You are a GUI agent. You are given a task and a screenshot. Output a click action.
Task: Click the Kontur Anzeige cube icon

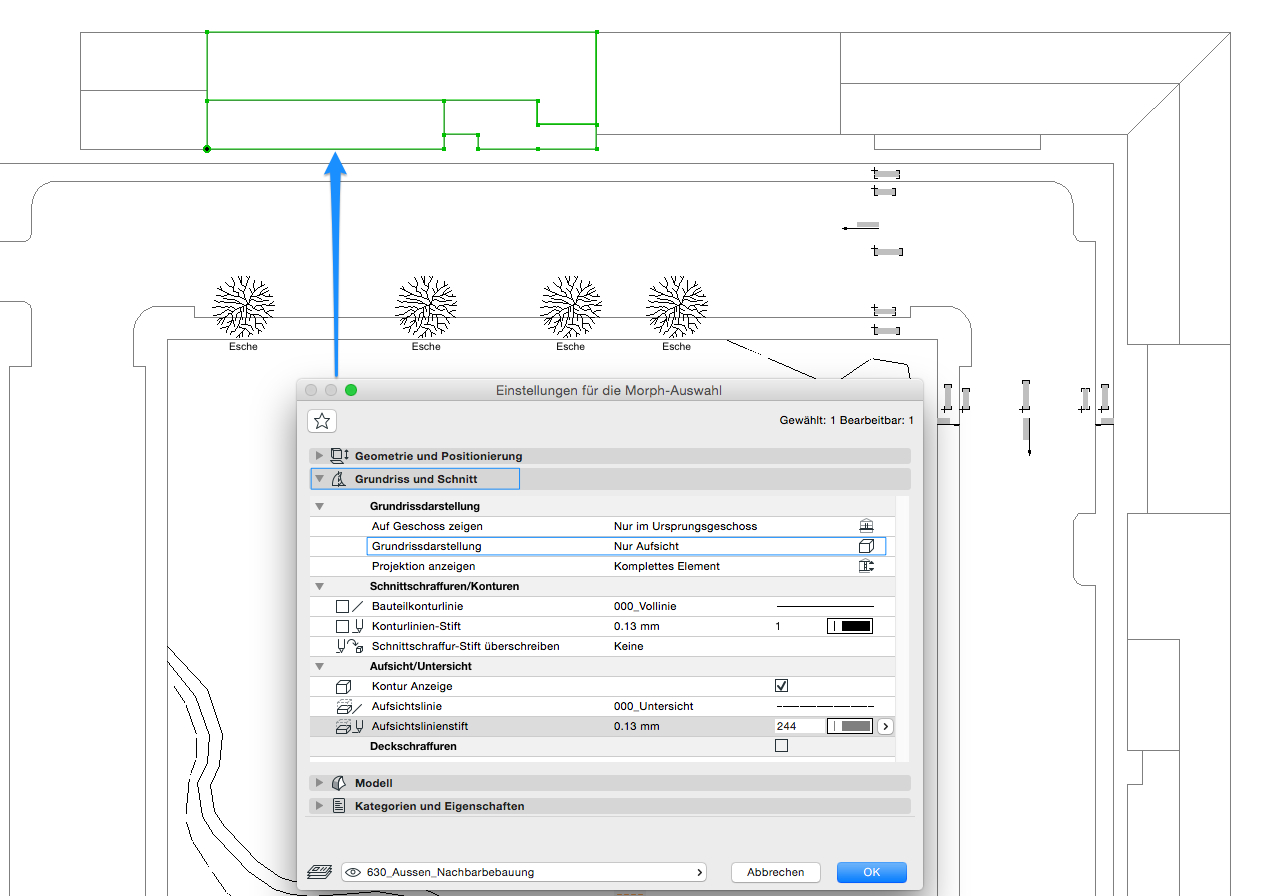pos(344,686)
